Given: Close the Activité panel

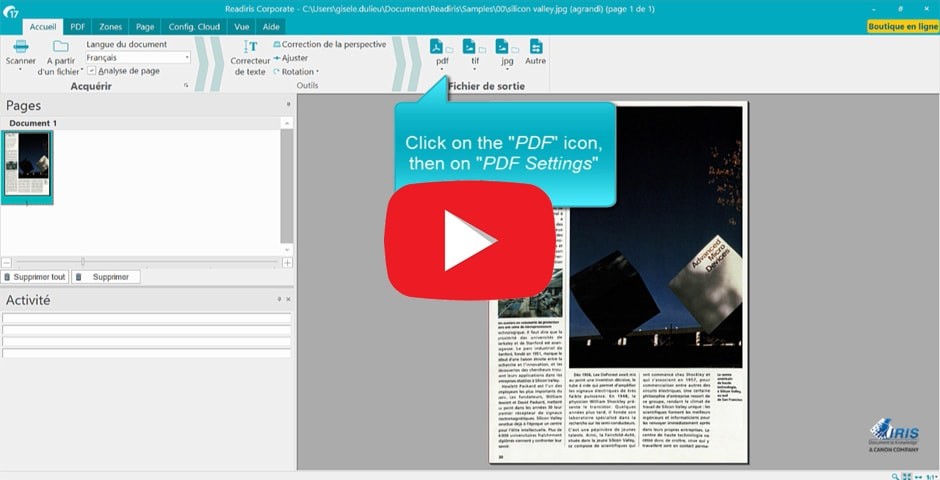Looking at the screenshot, I should point(288,299).
